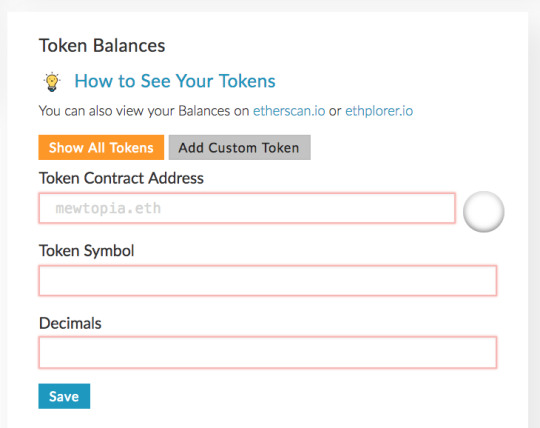Click the Decimals label

pos(70,323)
